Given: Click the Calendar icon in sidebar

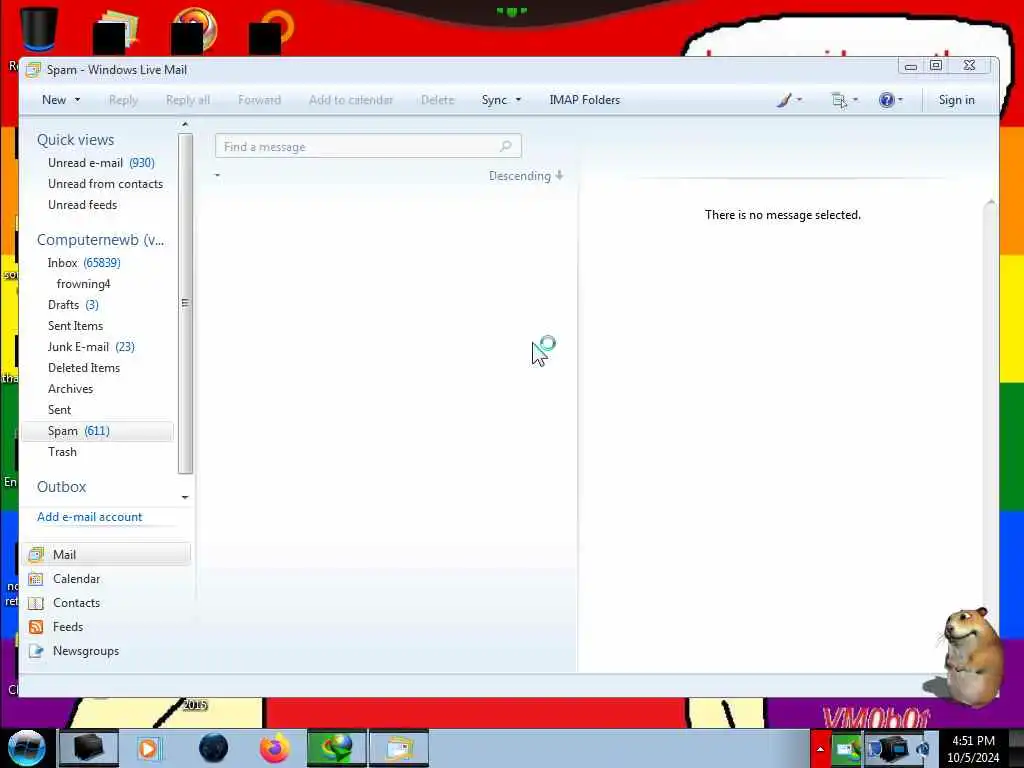Looking at the screenshot, I should click(36, 579).
